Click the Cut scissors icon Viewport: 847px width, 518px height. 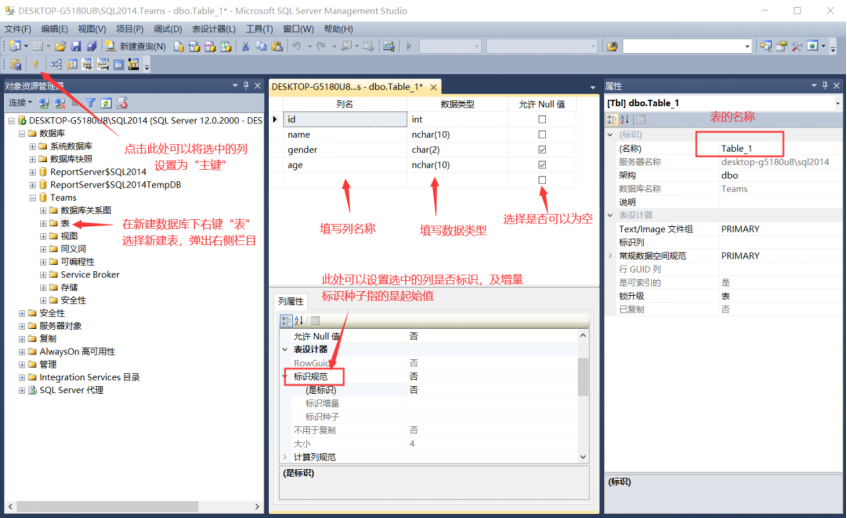245,46
